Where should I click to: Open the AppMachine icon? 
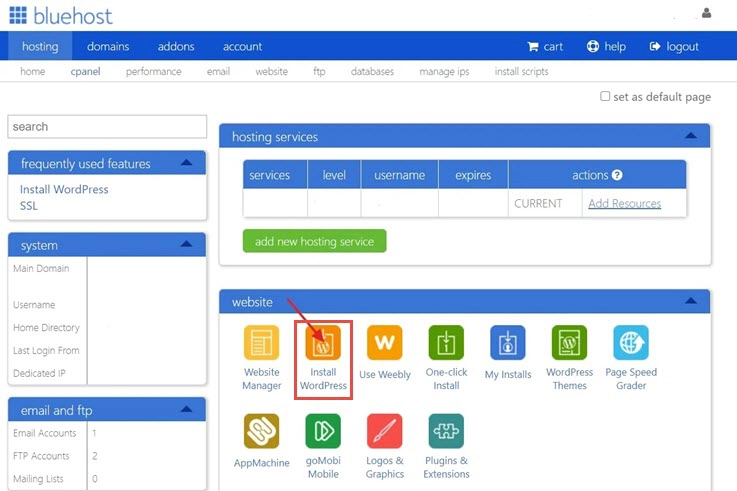tap(261, 431)
